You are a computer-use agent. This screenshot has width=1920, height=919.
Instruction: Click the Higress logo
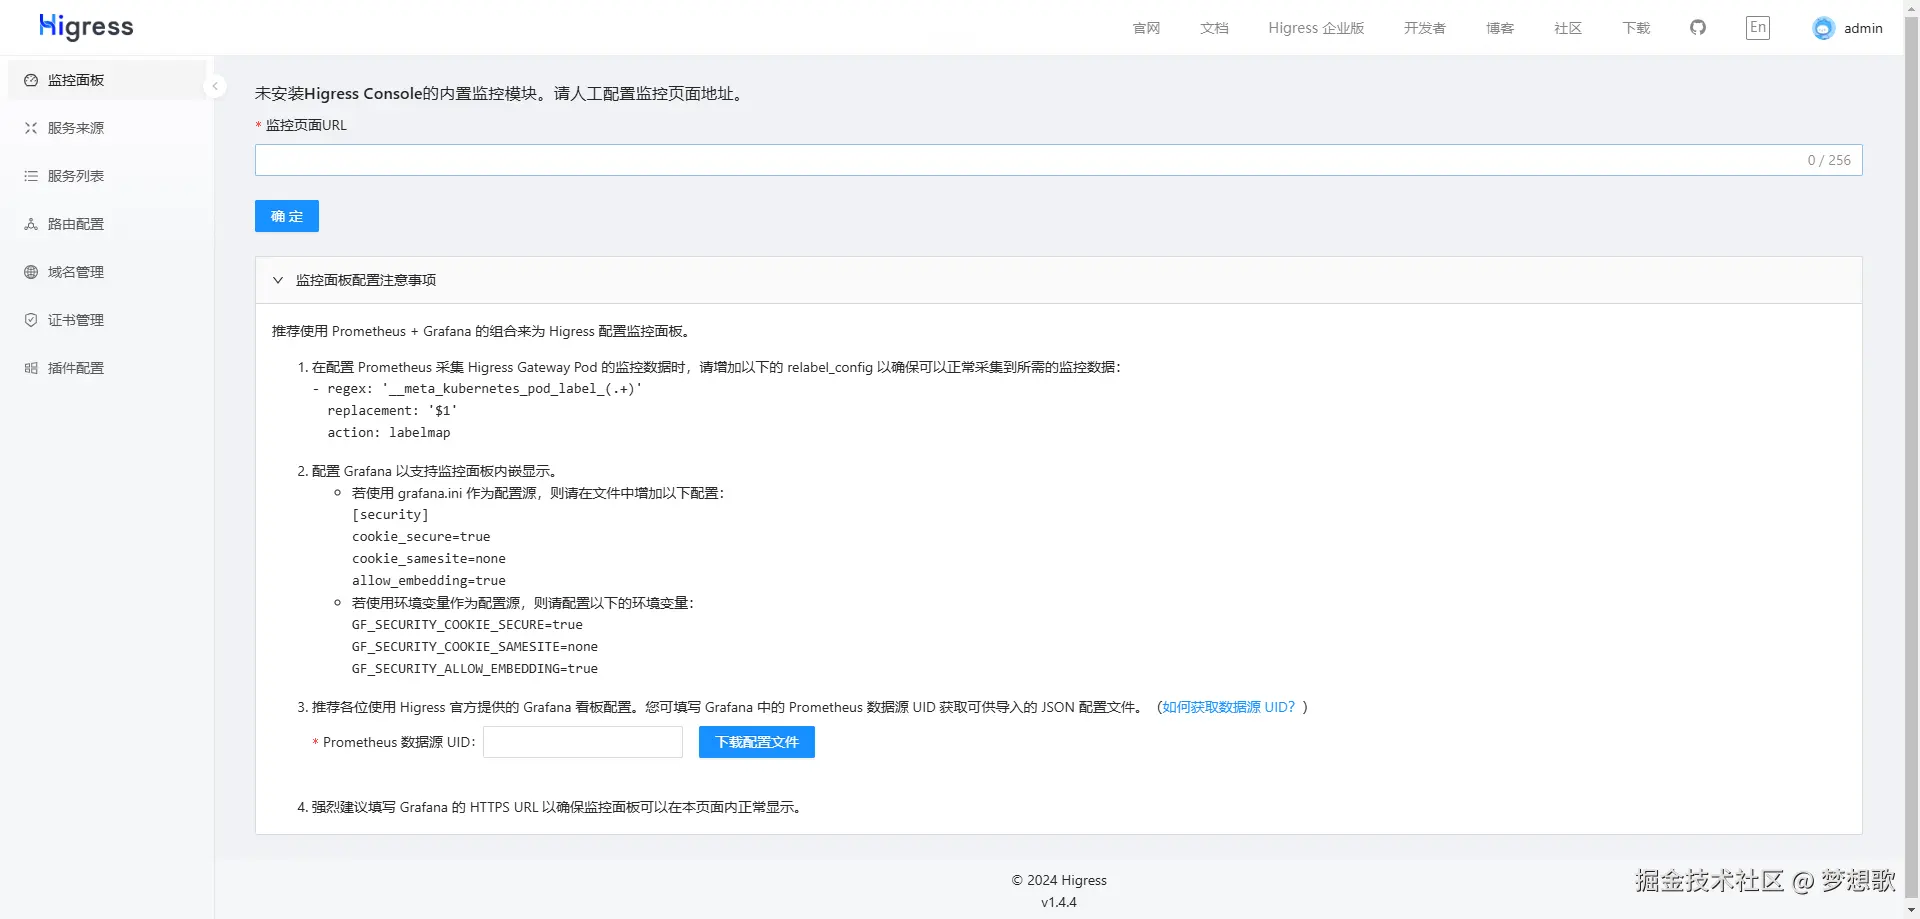86,27
